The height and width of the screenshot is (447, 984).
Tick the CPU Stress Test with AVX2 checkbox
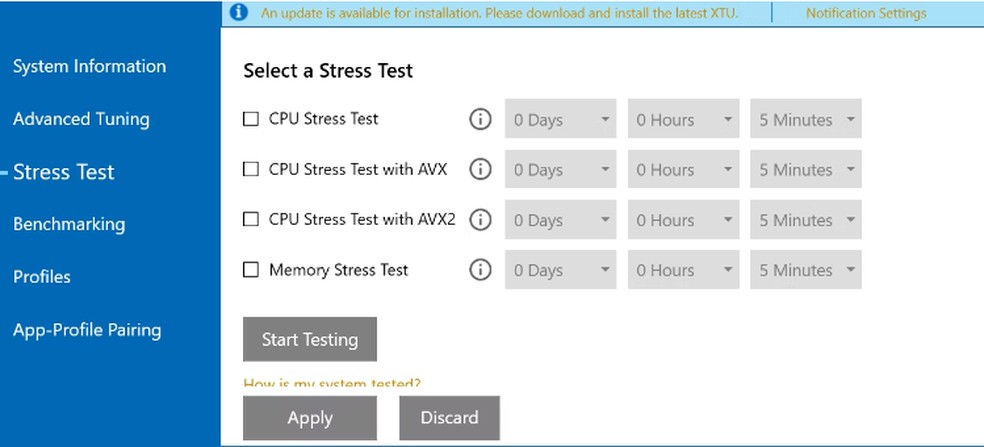point(251,219)
